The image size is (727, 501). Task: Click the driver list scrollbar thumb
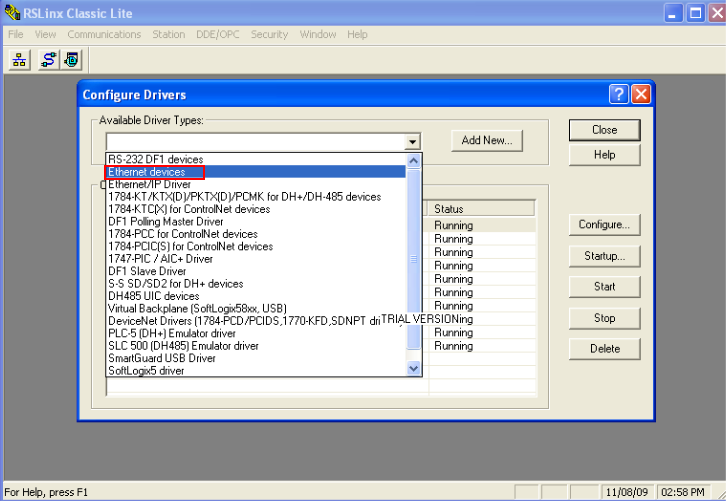coord(414,260)
